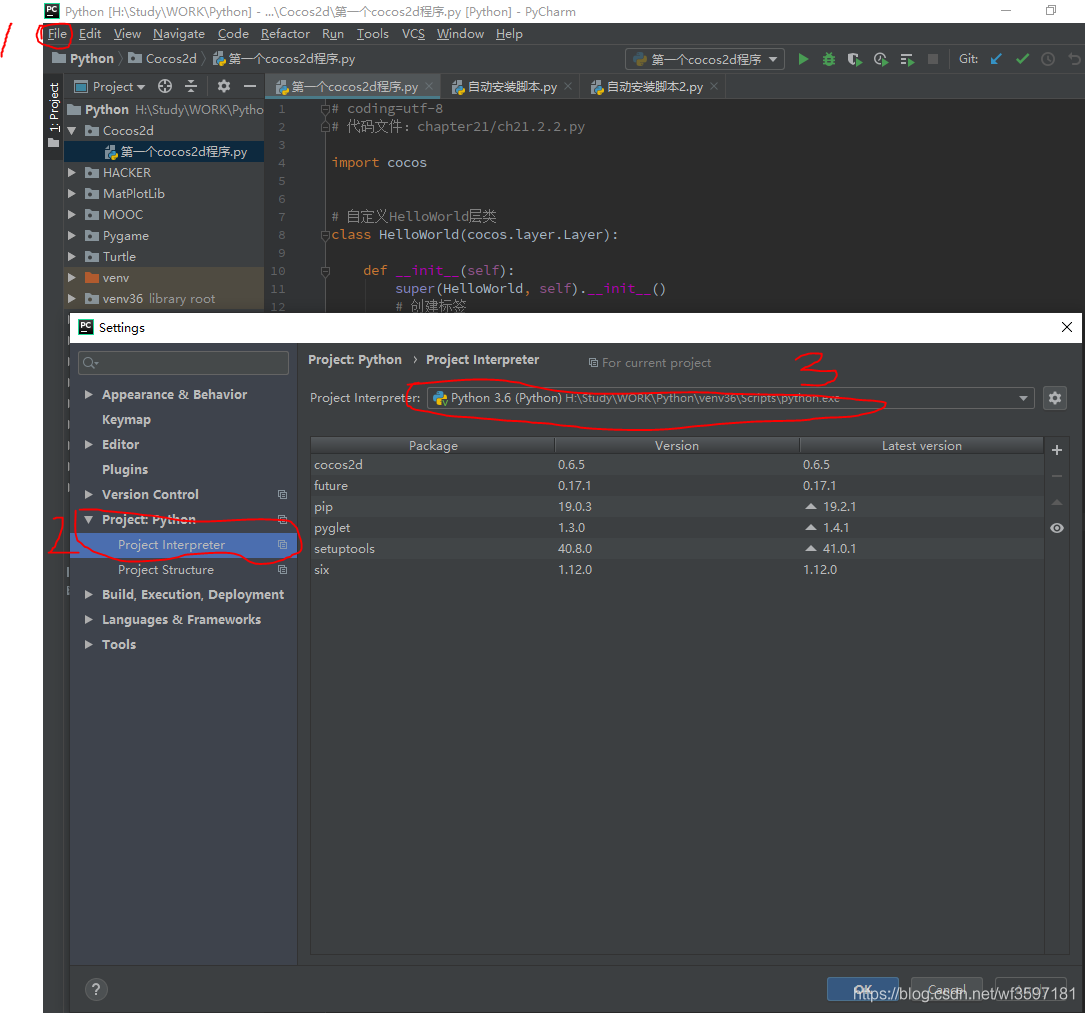1085x1013 pixels.
Task: Select Plugins settings page
Action: (x=125, y=470)
